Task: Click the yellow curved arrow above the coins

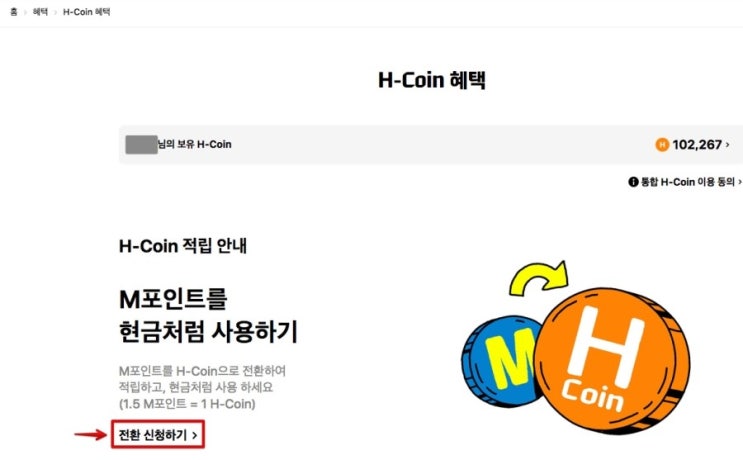Action: coord(539,279)
